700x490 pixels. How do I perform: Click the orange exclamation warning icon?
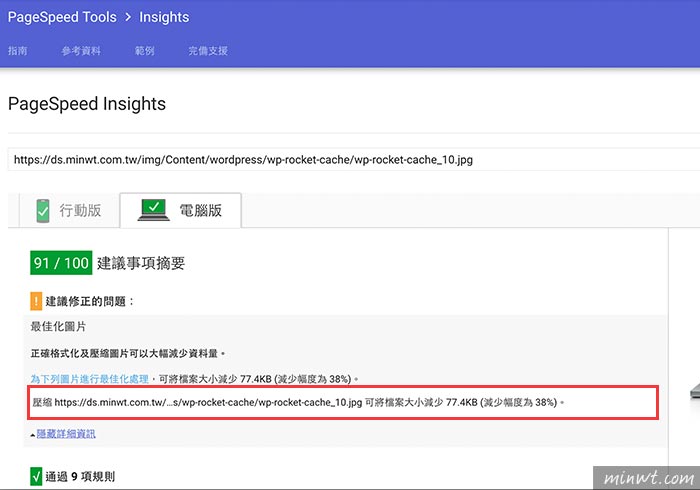point(36,301)
